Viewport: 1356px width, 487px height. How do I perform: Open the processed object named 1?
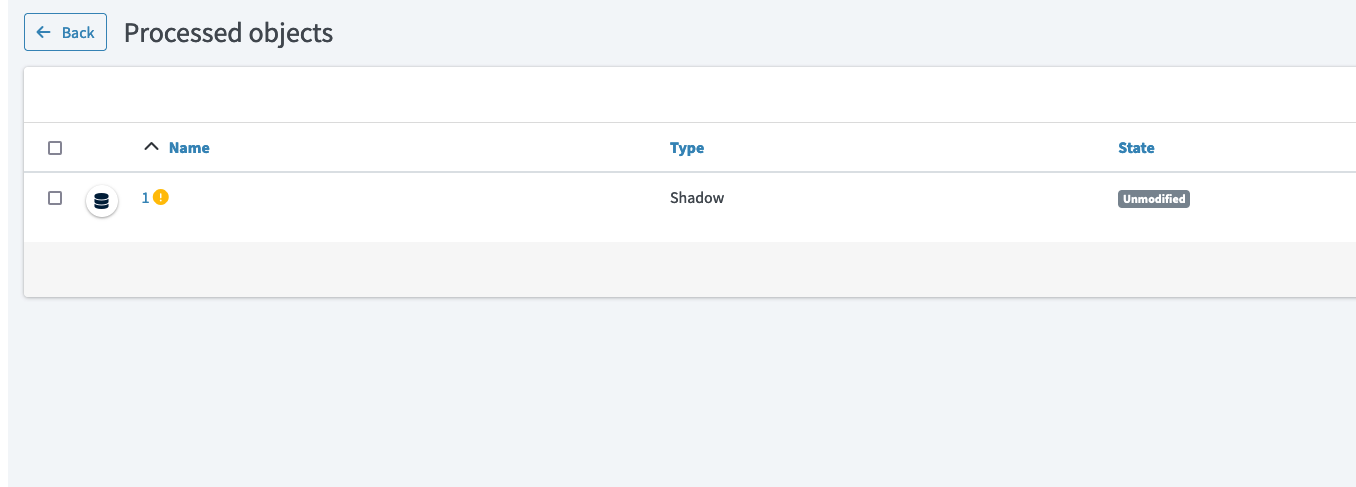(145, 198)
